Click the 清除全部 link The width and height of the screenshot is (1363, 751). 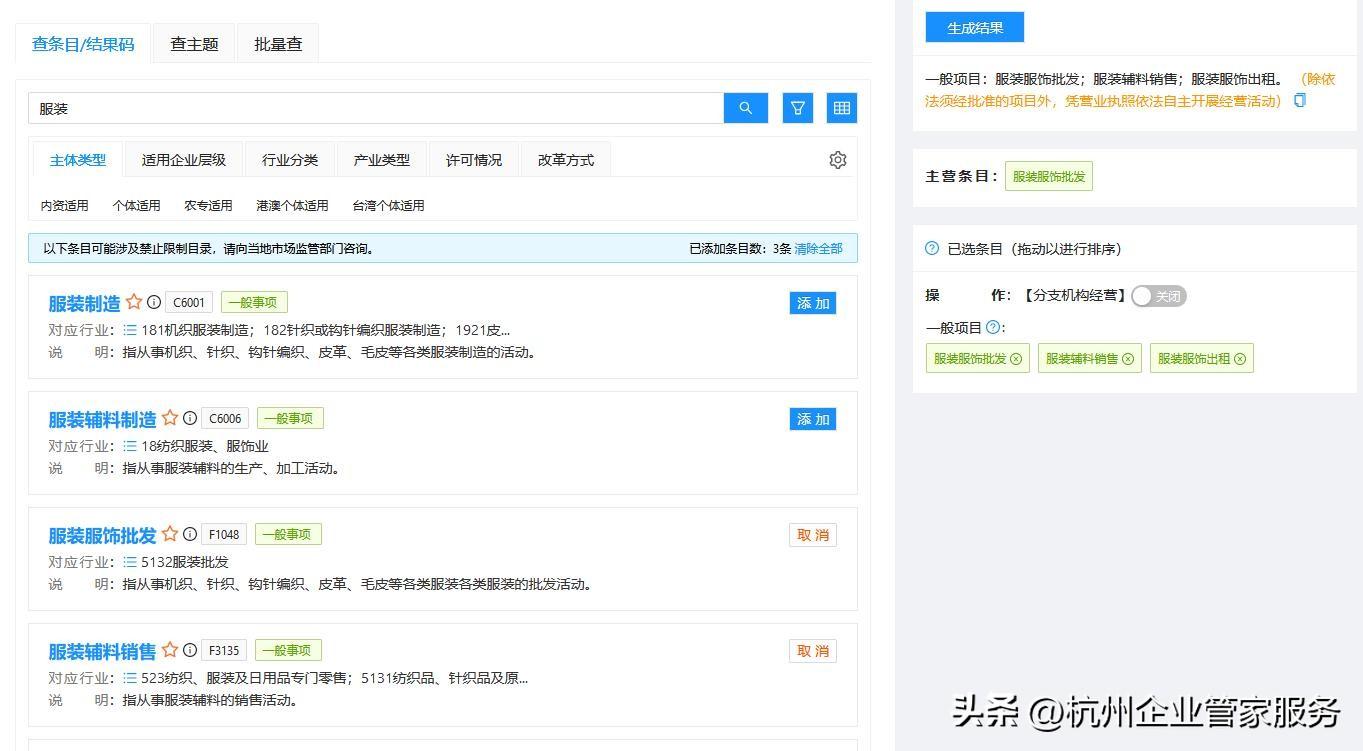[x=818, y=248]
